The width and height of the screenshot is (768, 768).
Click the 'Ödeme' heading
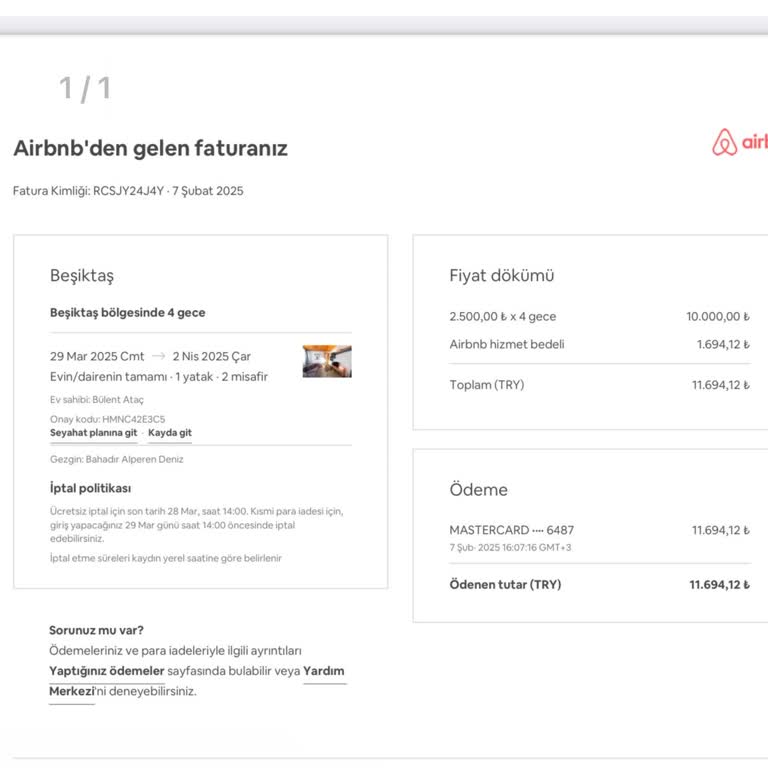479,490
